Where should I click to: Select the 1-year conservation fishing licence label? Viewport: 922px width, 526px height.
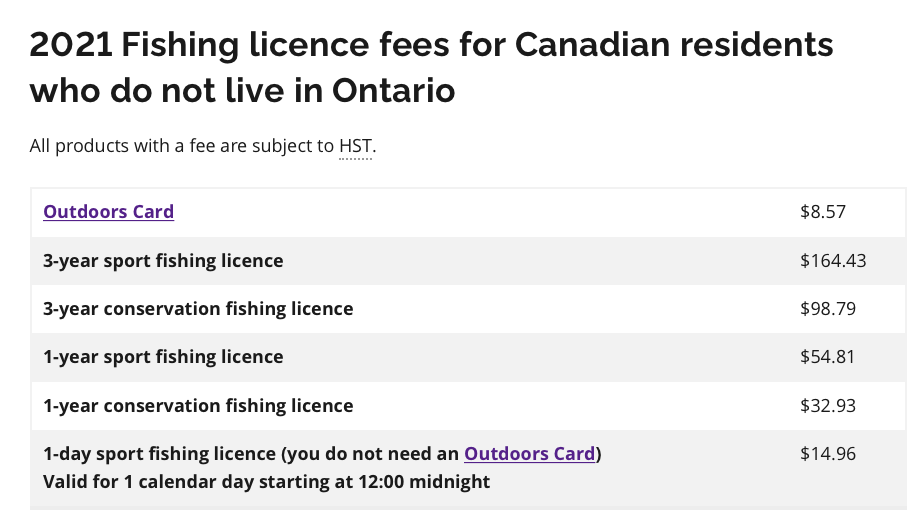pos(198,406)
